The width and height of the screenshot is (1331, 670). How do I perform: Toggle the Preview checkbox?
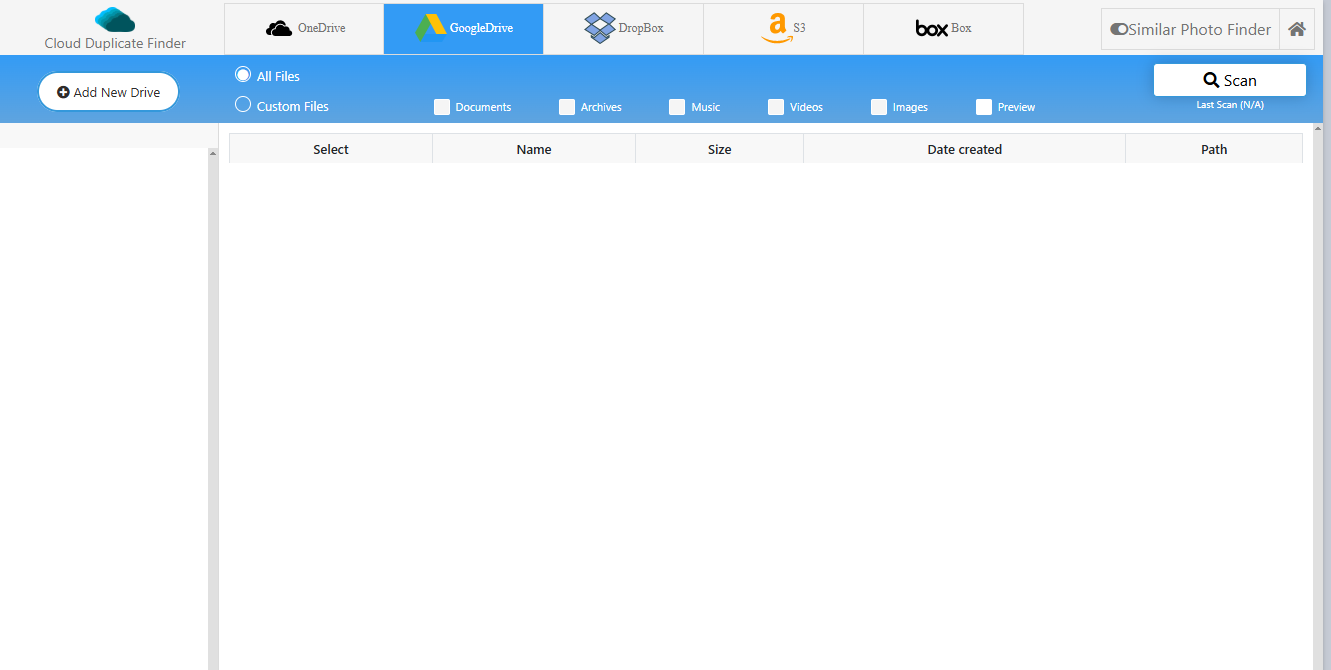pos(984,107)
